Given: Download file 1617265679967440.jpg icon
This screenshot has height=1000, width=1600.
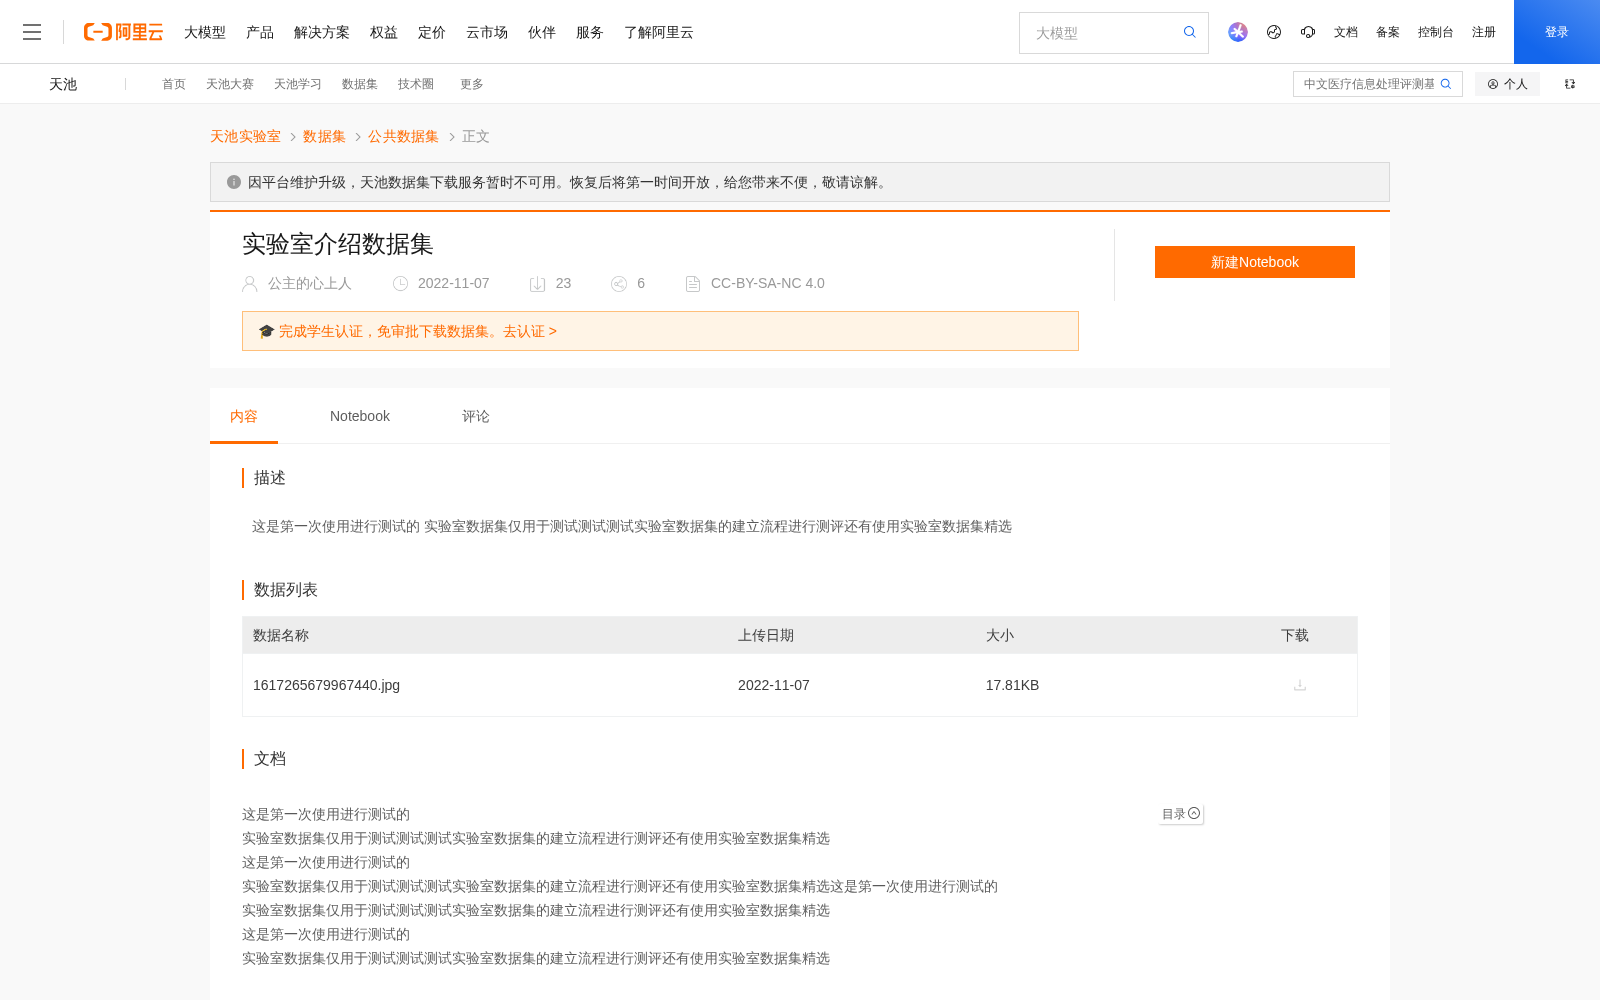Looking at the screenshot, I should 1300,685.
